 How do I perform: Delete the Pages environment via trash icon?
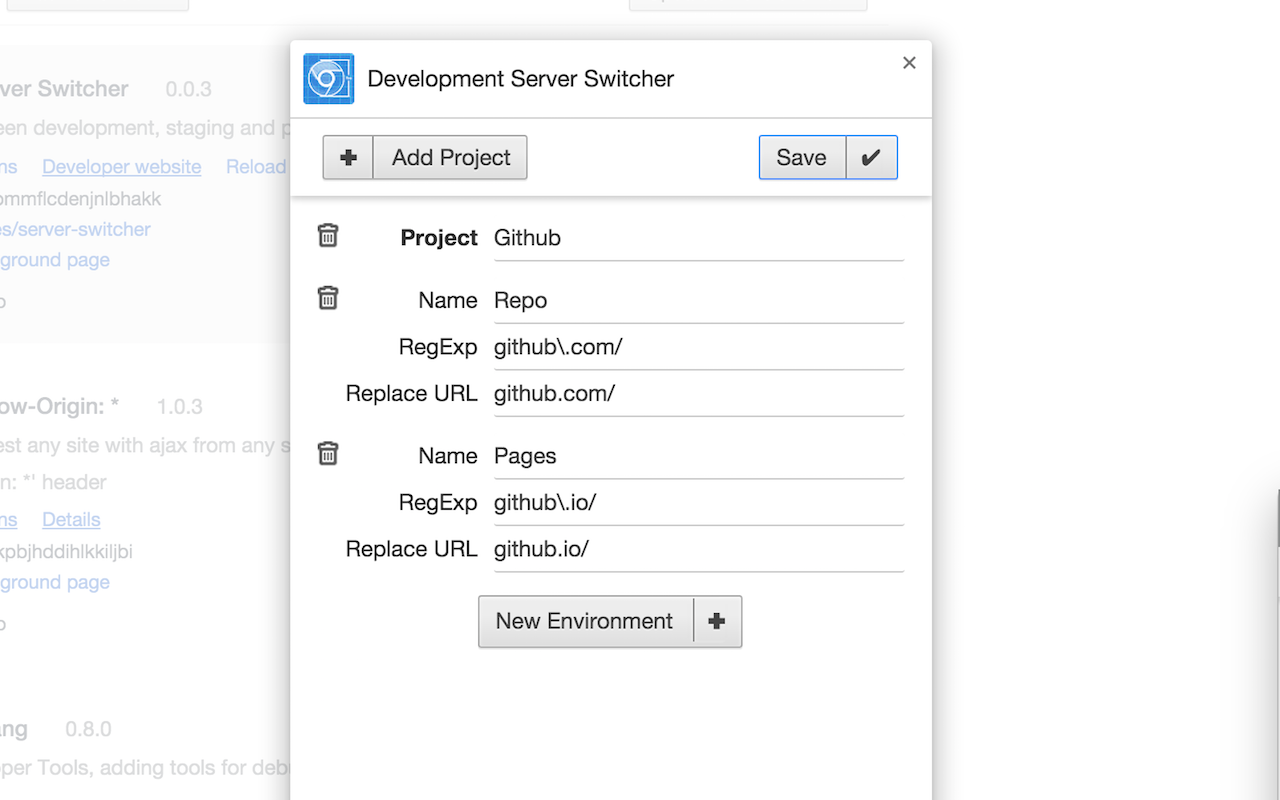coord(328,453)
